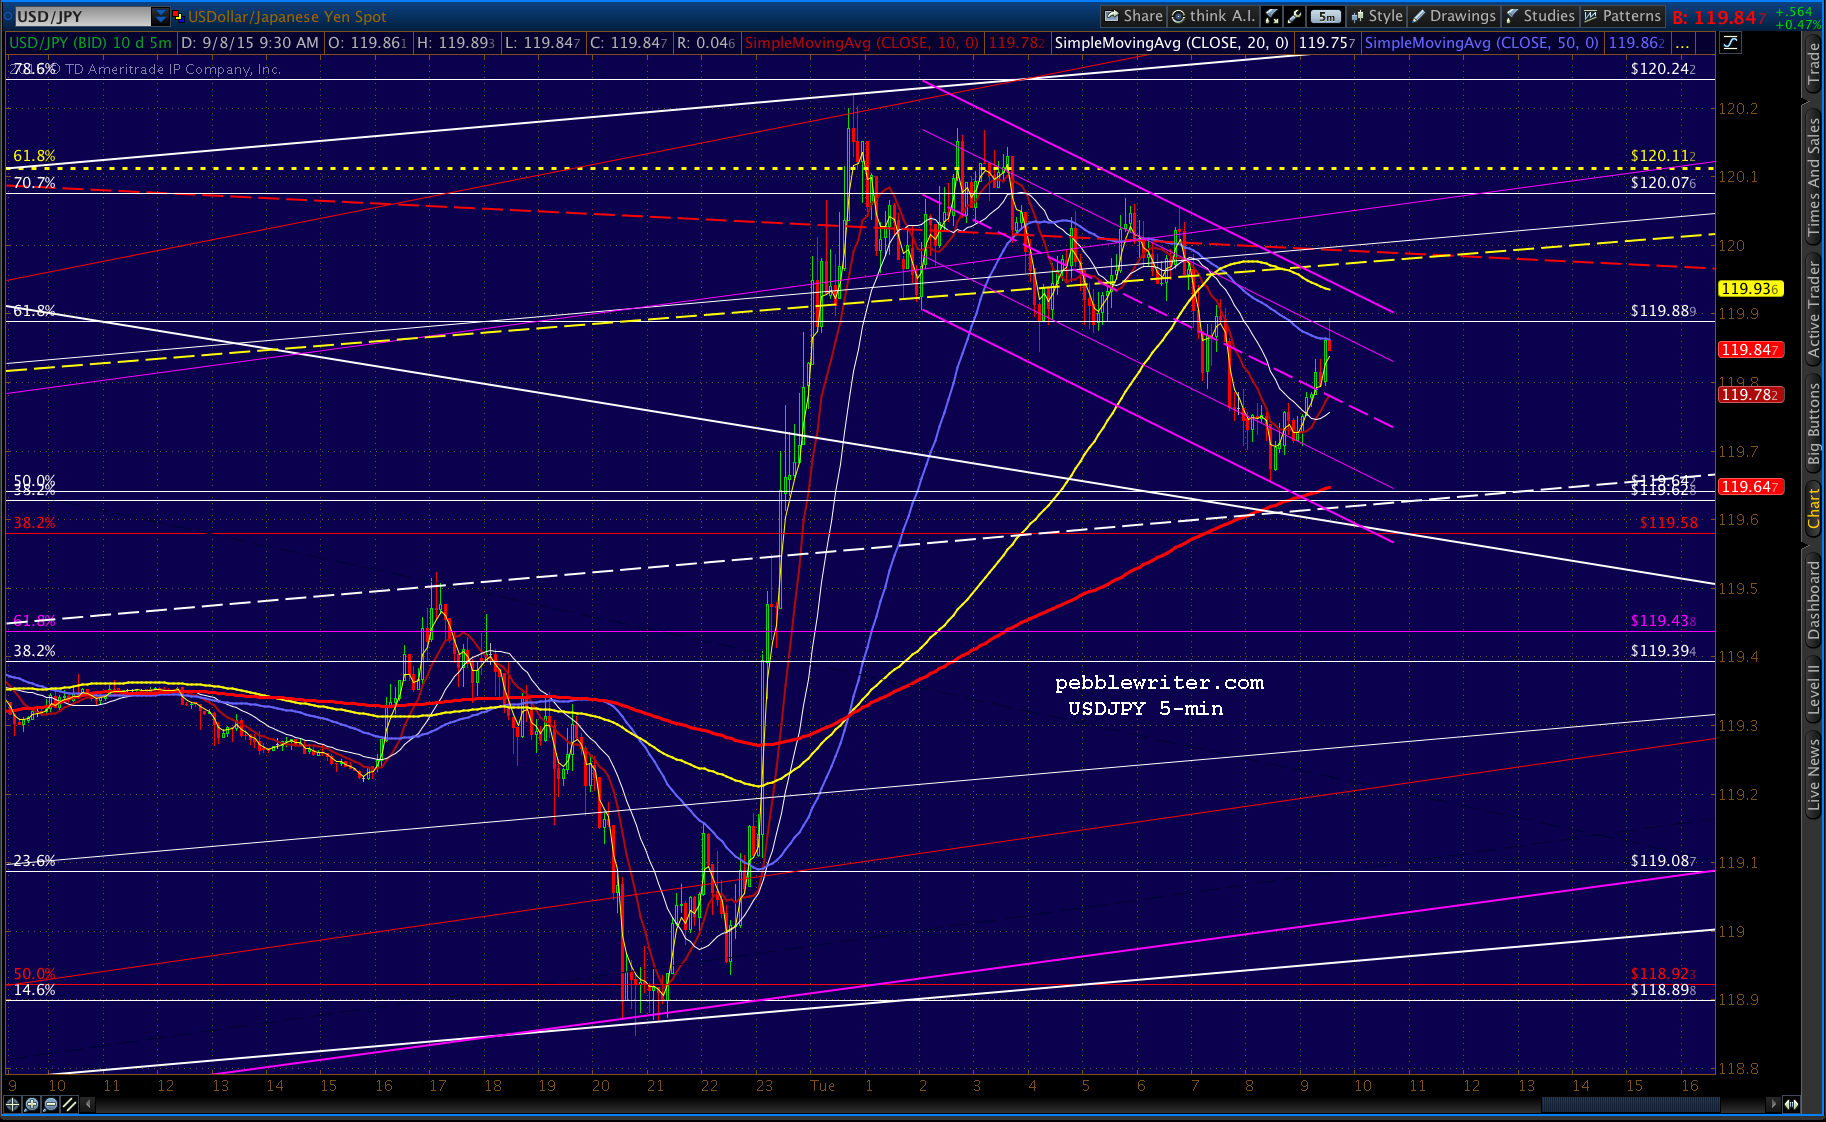Click the quick study flask icon
Viewport: 1826px width, 1122px height.
click(1272, 16)
